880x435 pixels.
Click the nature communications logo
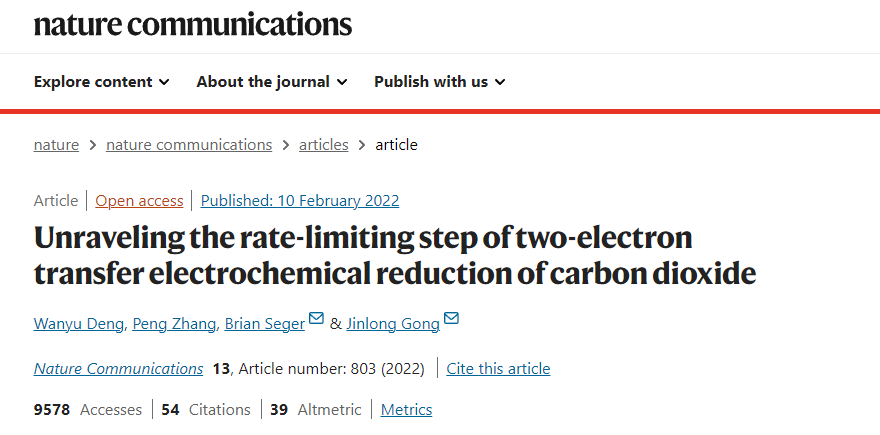pos(192,25)
